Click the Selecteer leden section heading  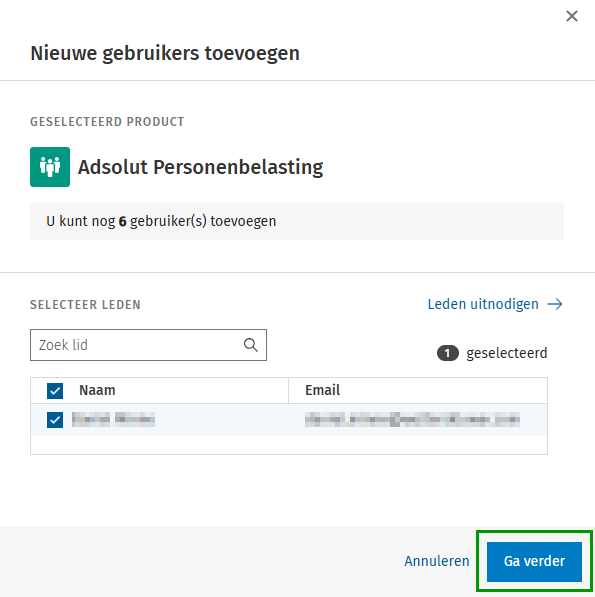click(85, 305)
